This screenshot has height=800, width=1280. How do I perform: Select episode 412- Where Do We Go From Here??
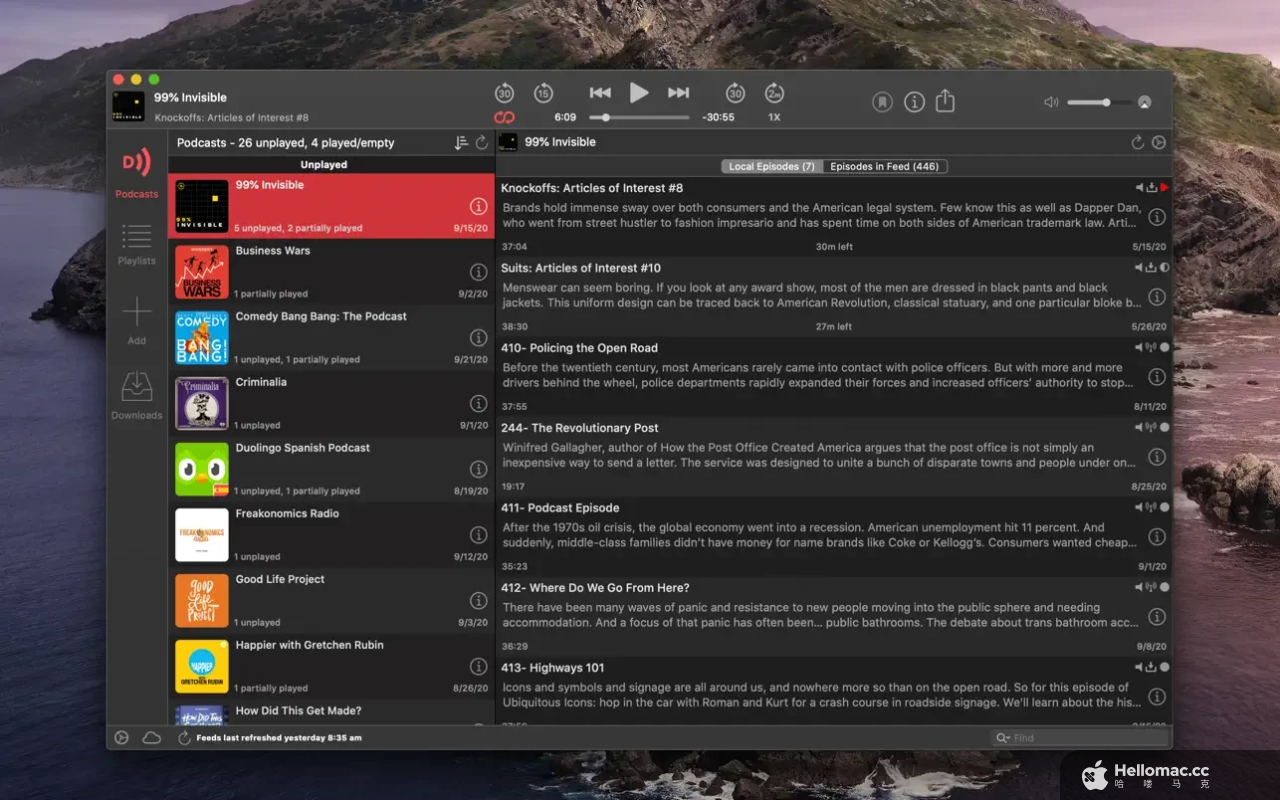tap(834, 617)
